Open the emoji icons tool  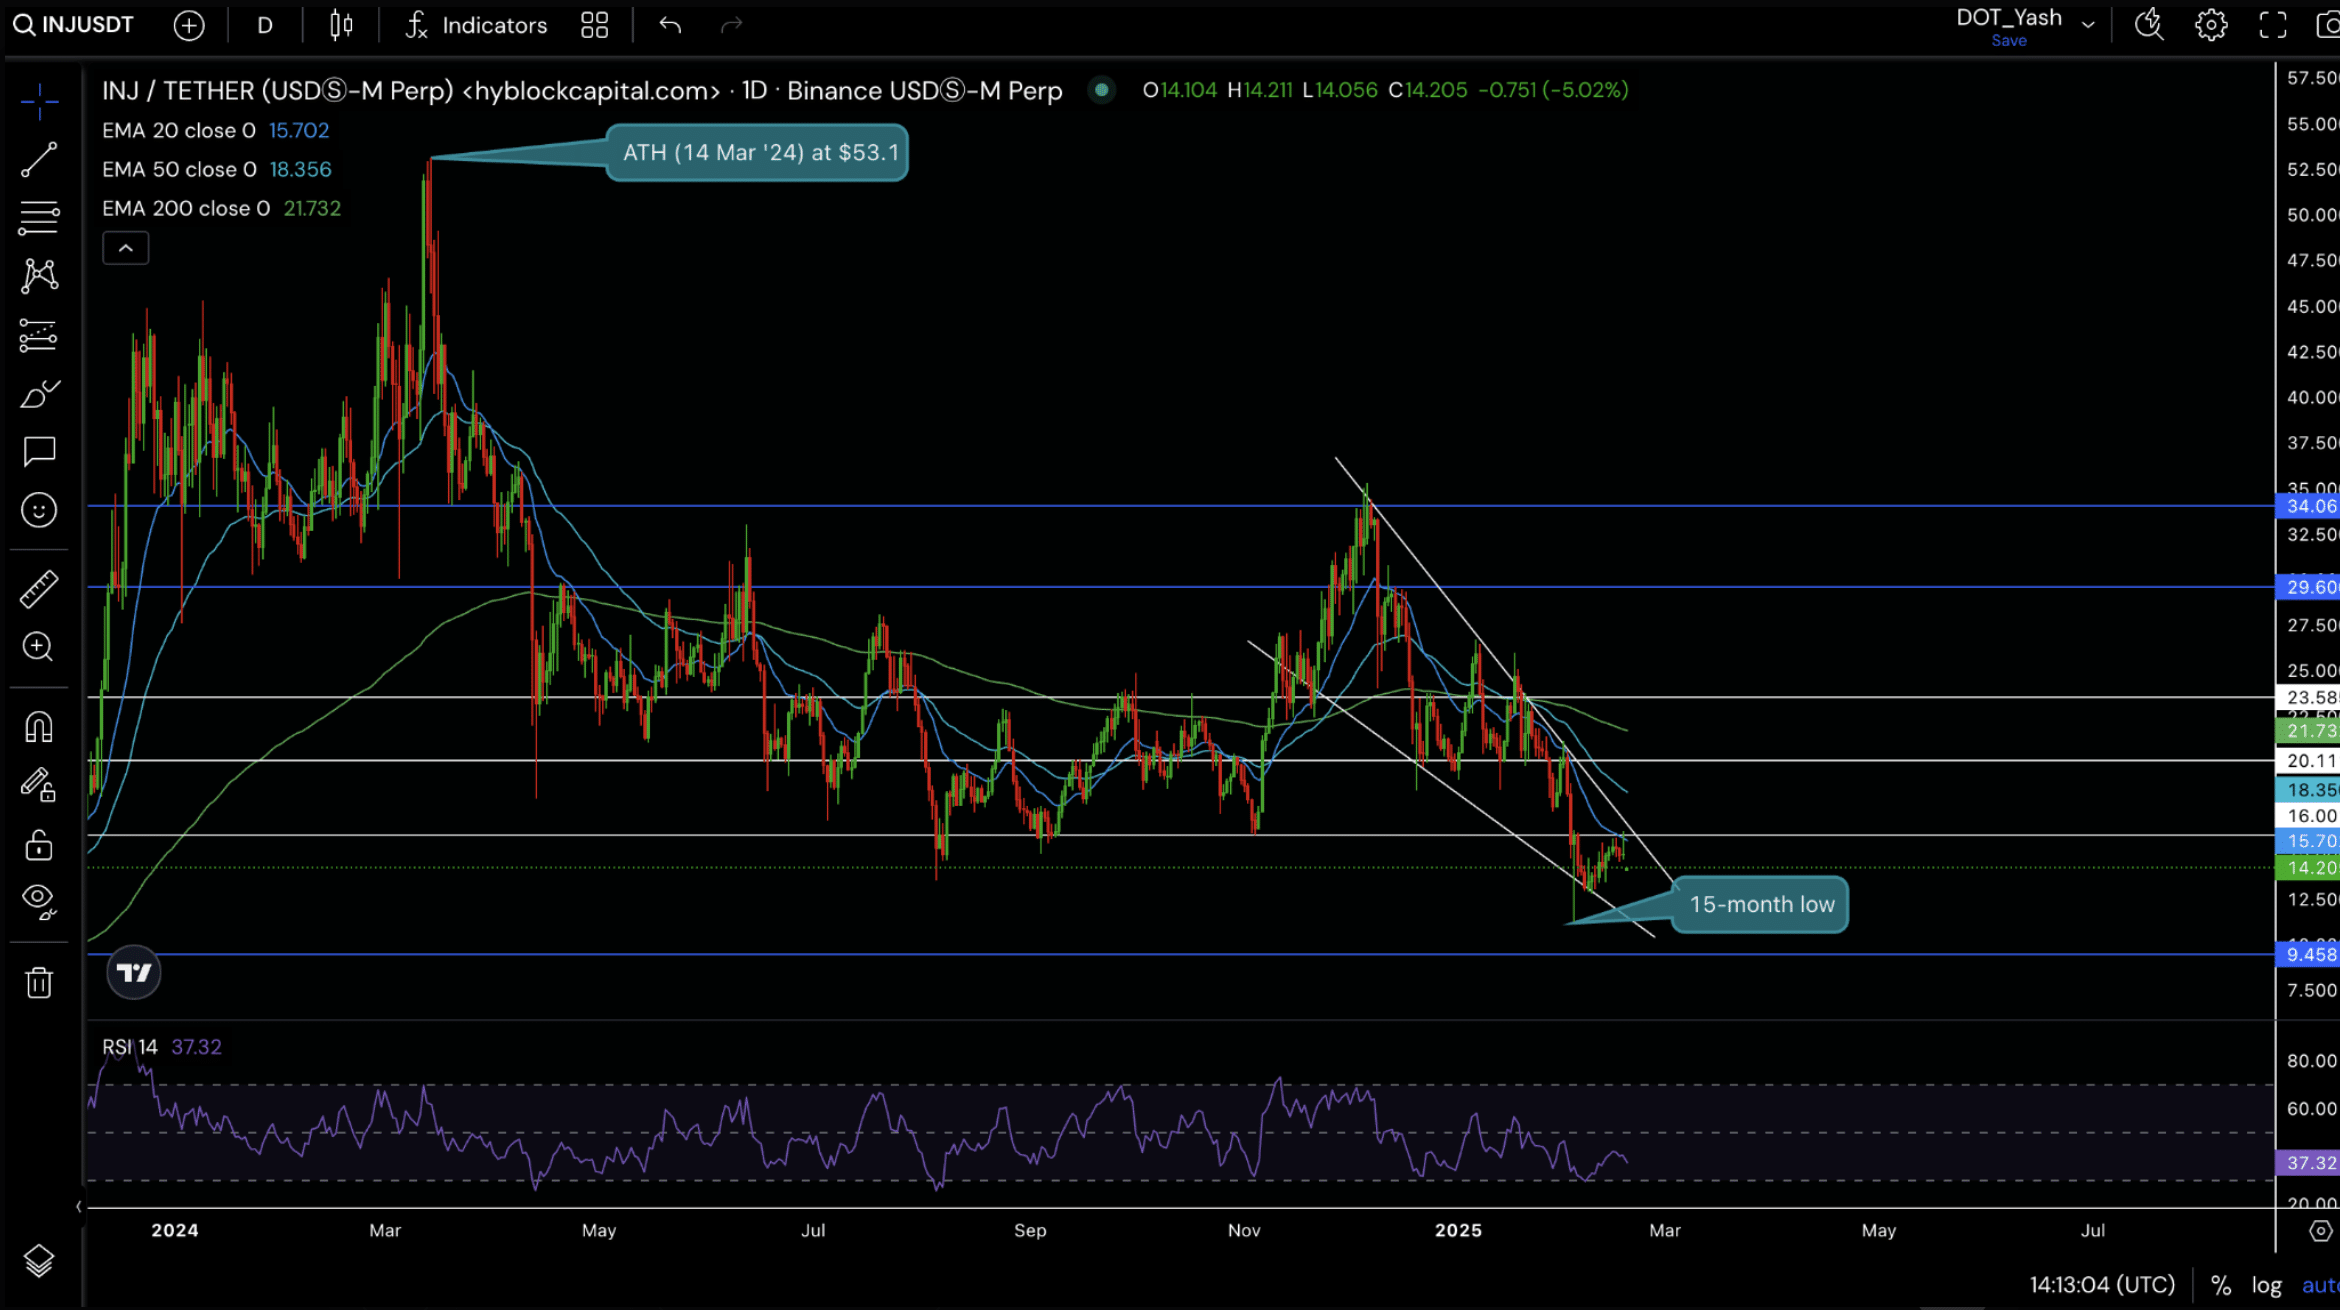pos(39,510)
